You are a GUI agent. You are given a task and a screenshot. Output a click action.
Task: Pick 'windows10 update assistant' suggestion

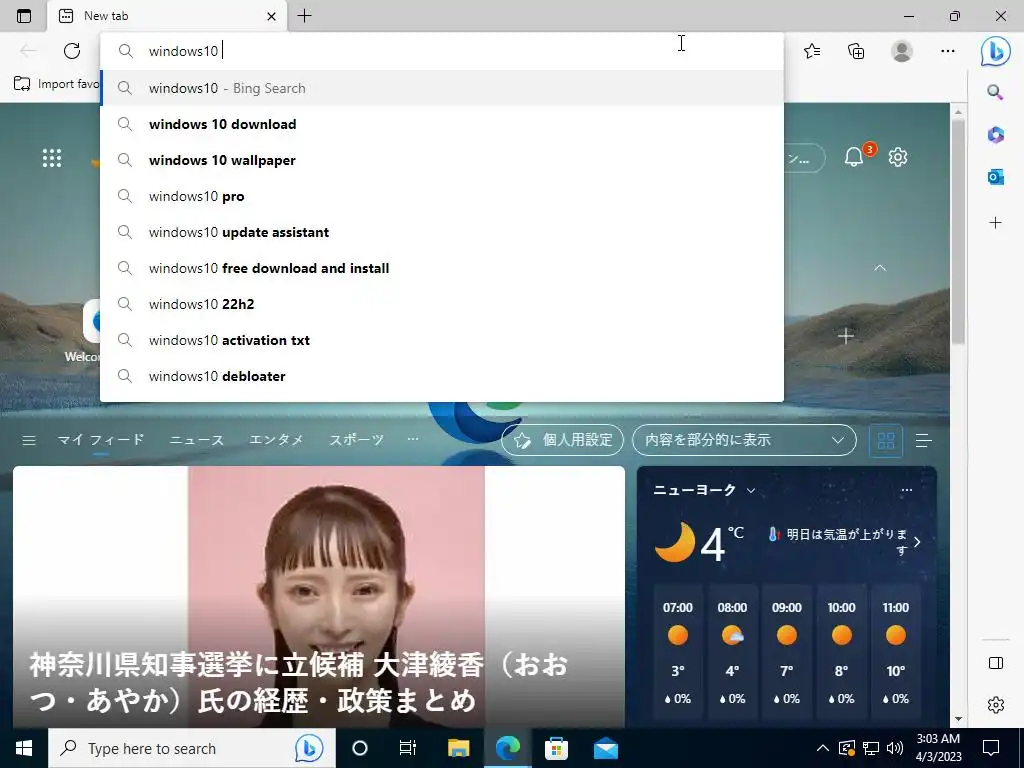[x=442, y=232]
